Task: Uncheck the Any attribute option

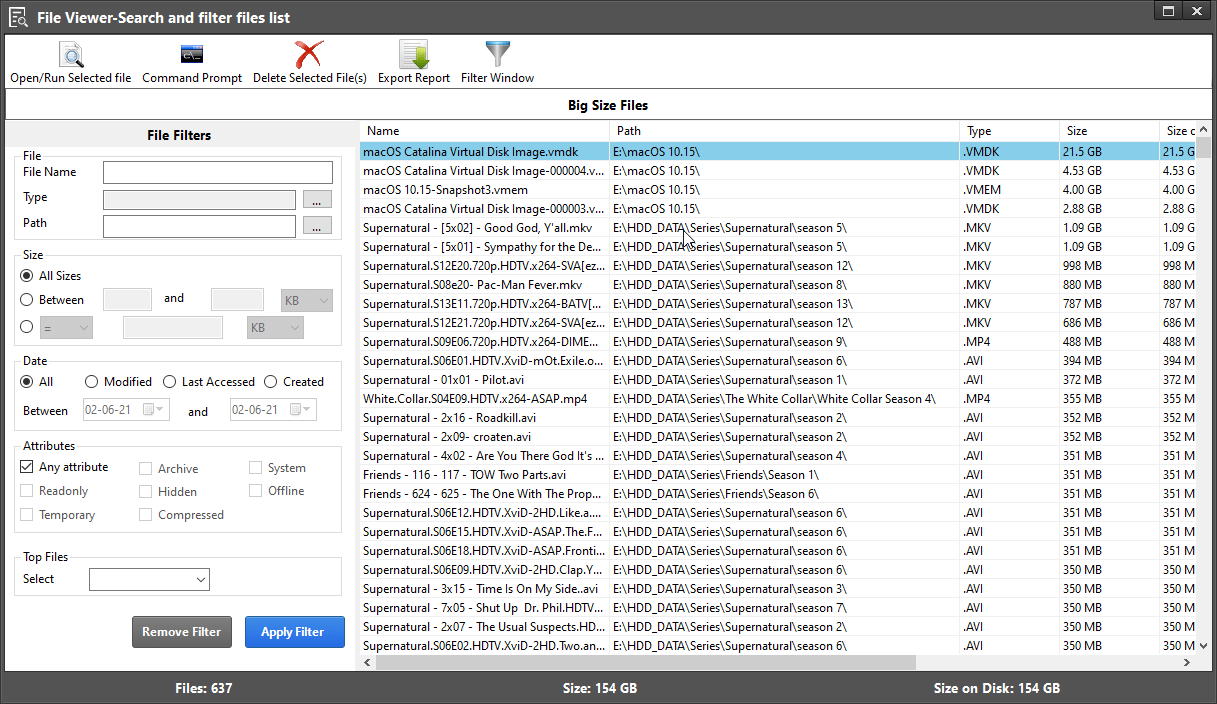Action: coord(25,466)
